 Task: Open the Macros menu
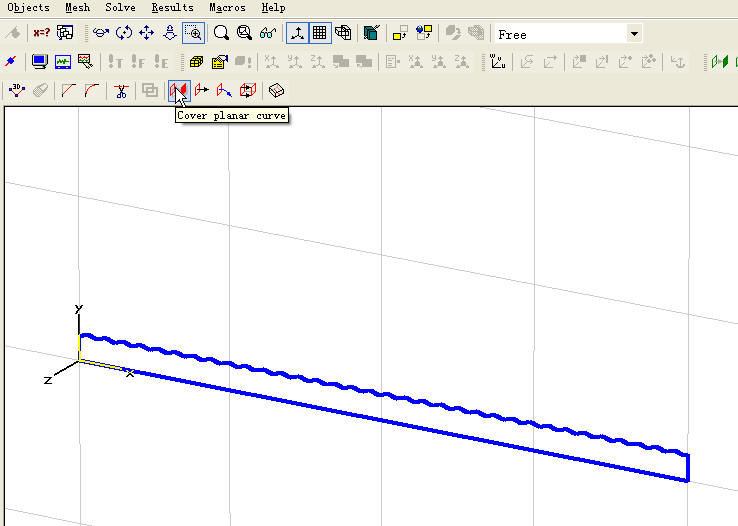coord(227,7)
